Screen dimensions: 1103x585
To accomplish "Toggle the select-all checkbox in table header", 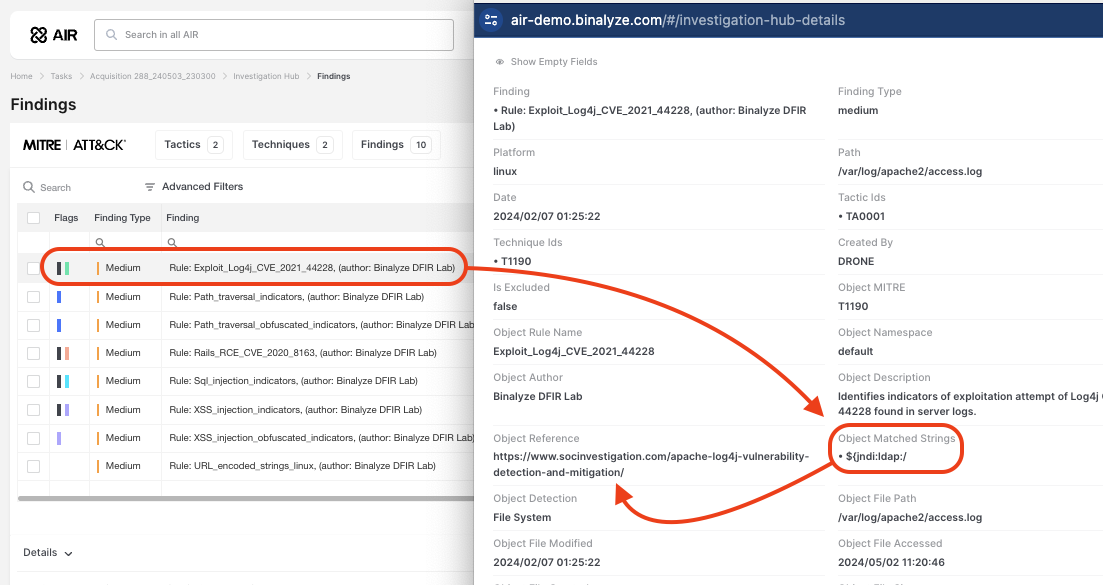I will (34, 218).
